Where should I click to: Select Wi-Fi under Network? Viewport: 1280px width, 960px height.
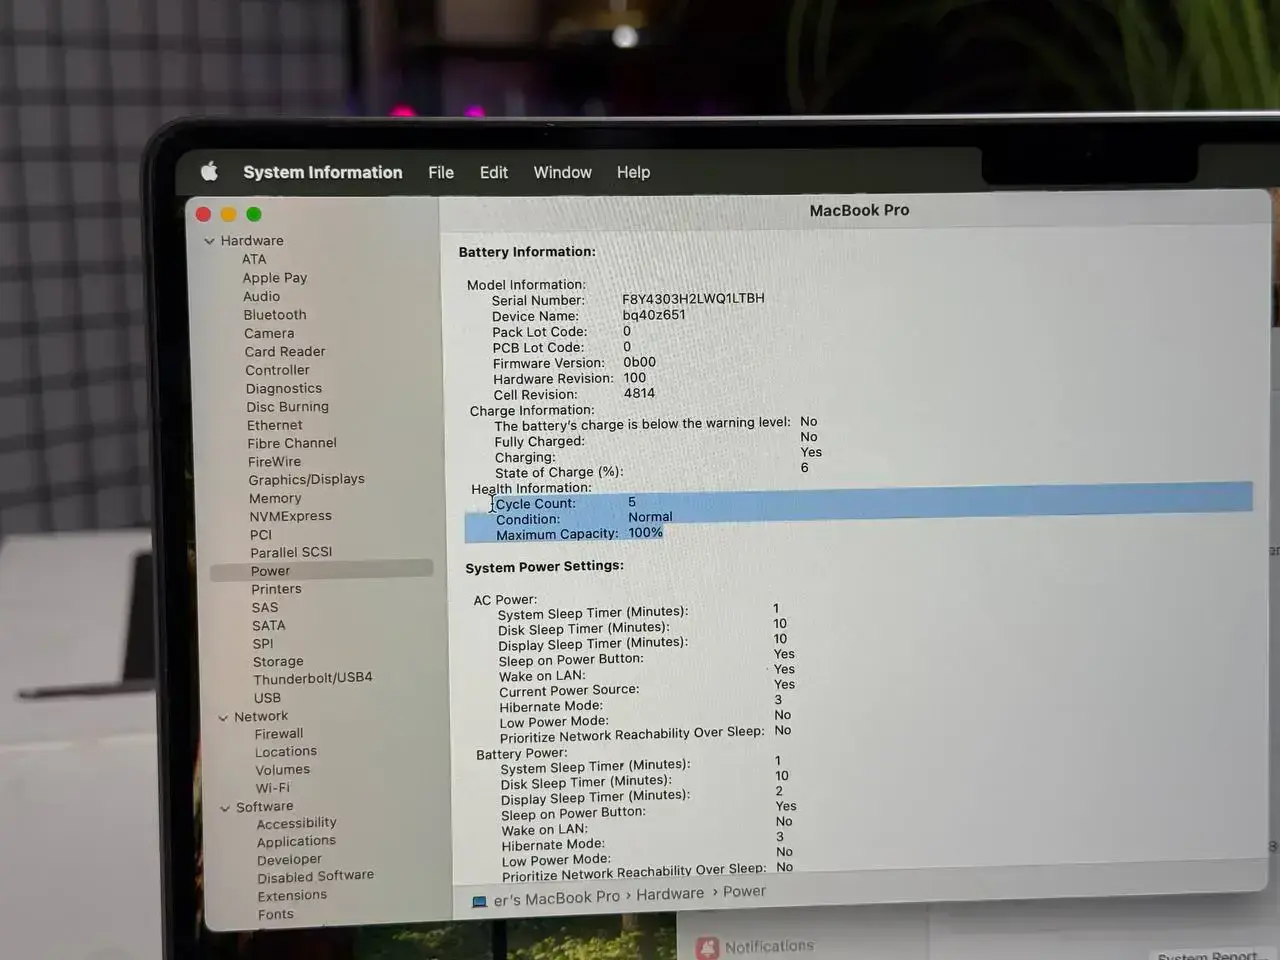coord(272,788)
